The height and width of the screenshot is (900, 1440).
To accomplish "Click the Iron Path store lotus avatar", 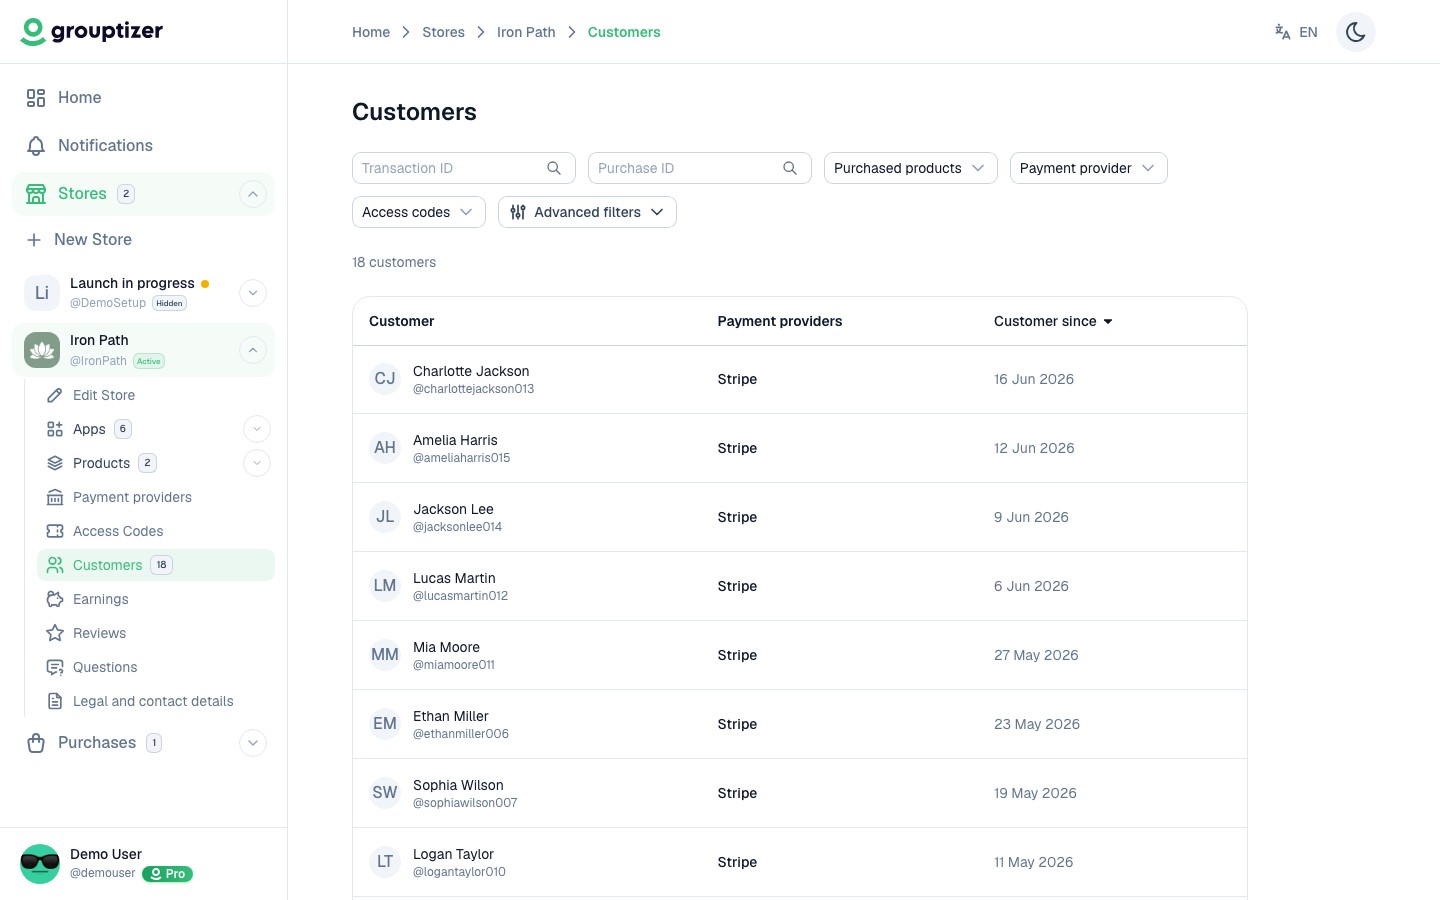I will point(42,350).
